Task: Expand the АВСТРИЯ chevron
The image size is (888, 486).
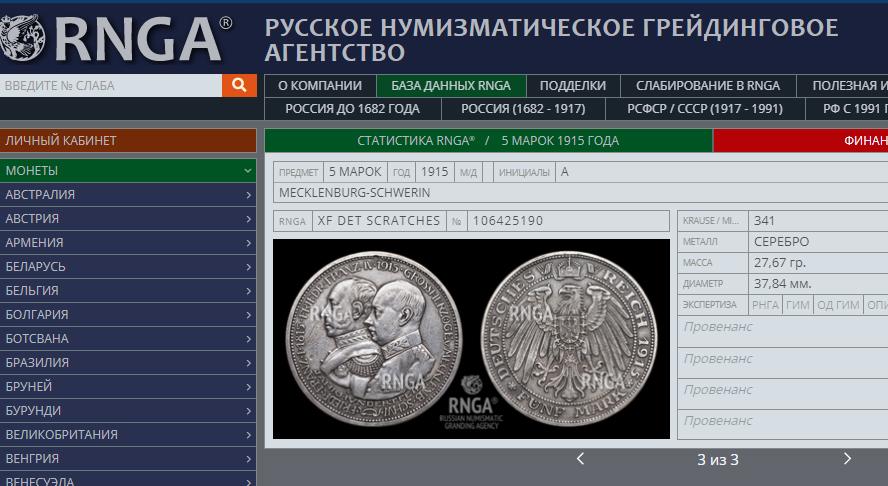Action: (248, 219)
